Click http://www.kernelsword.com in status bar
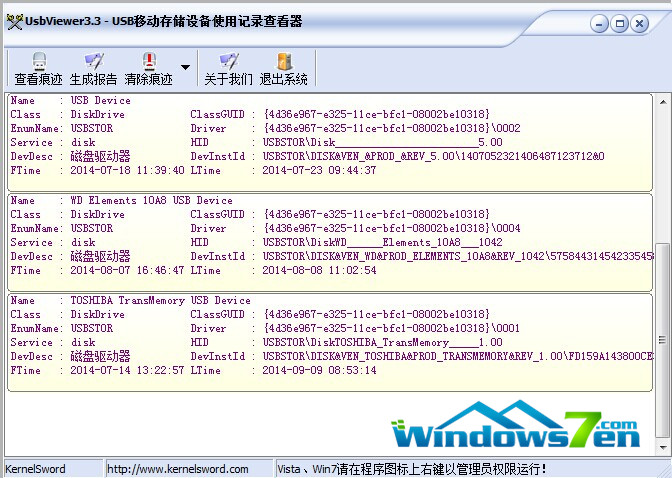This screenshot has height=478, width=672. click(177, 469)
